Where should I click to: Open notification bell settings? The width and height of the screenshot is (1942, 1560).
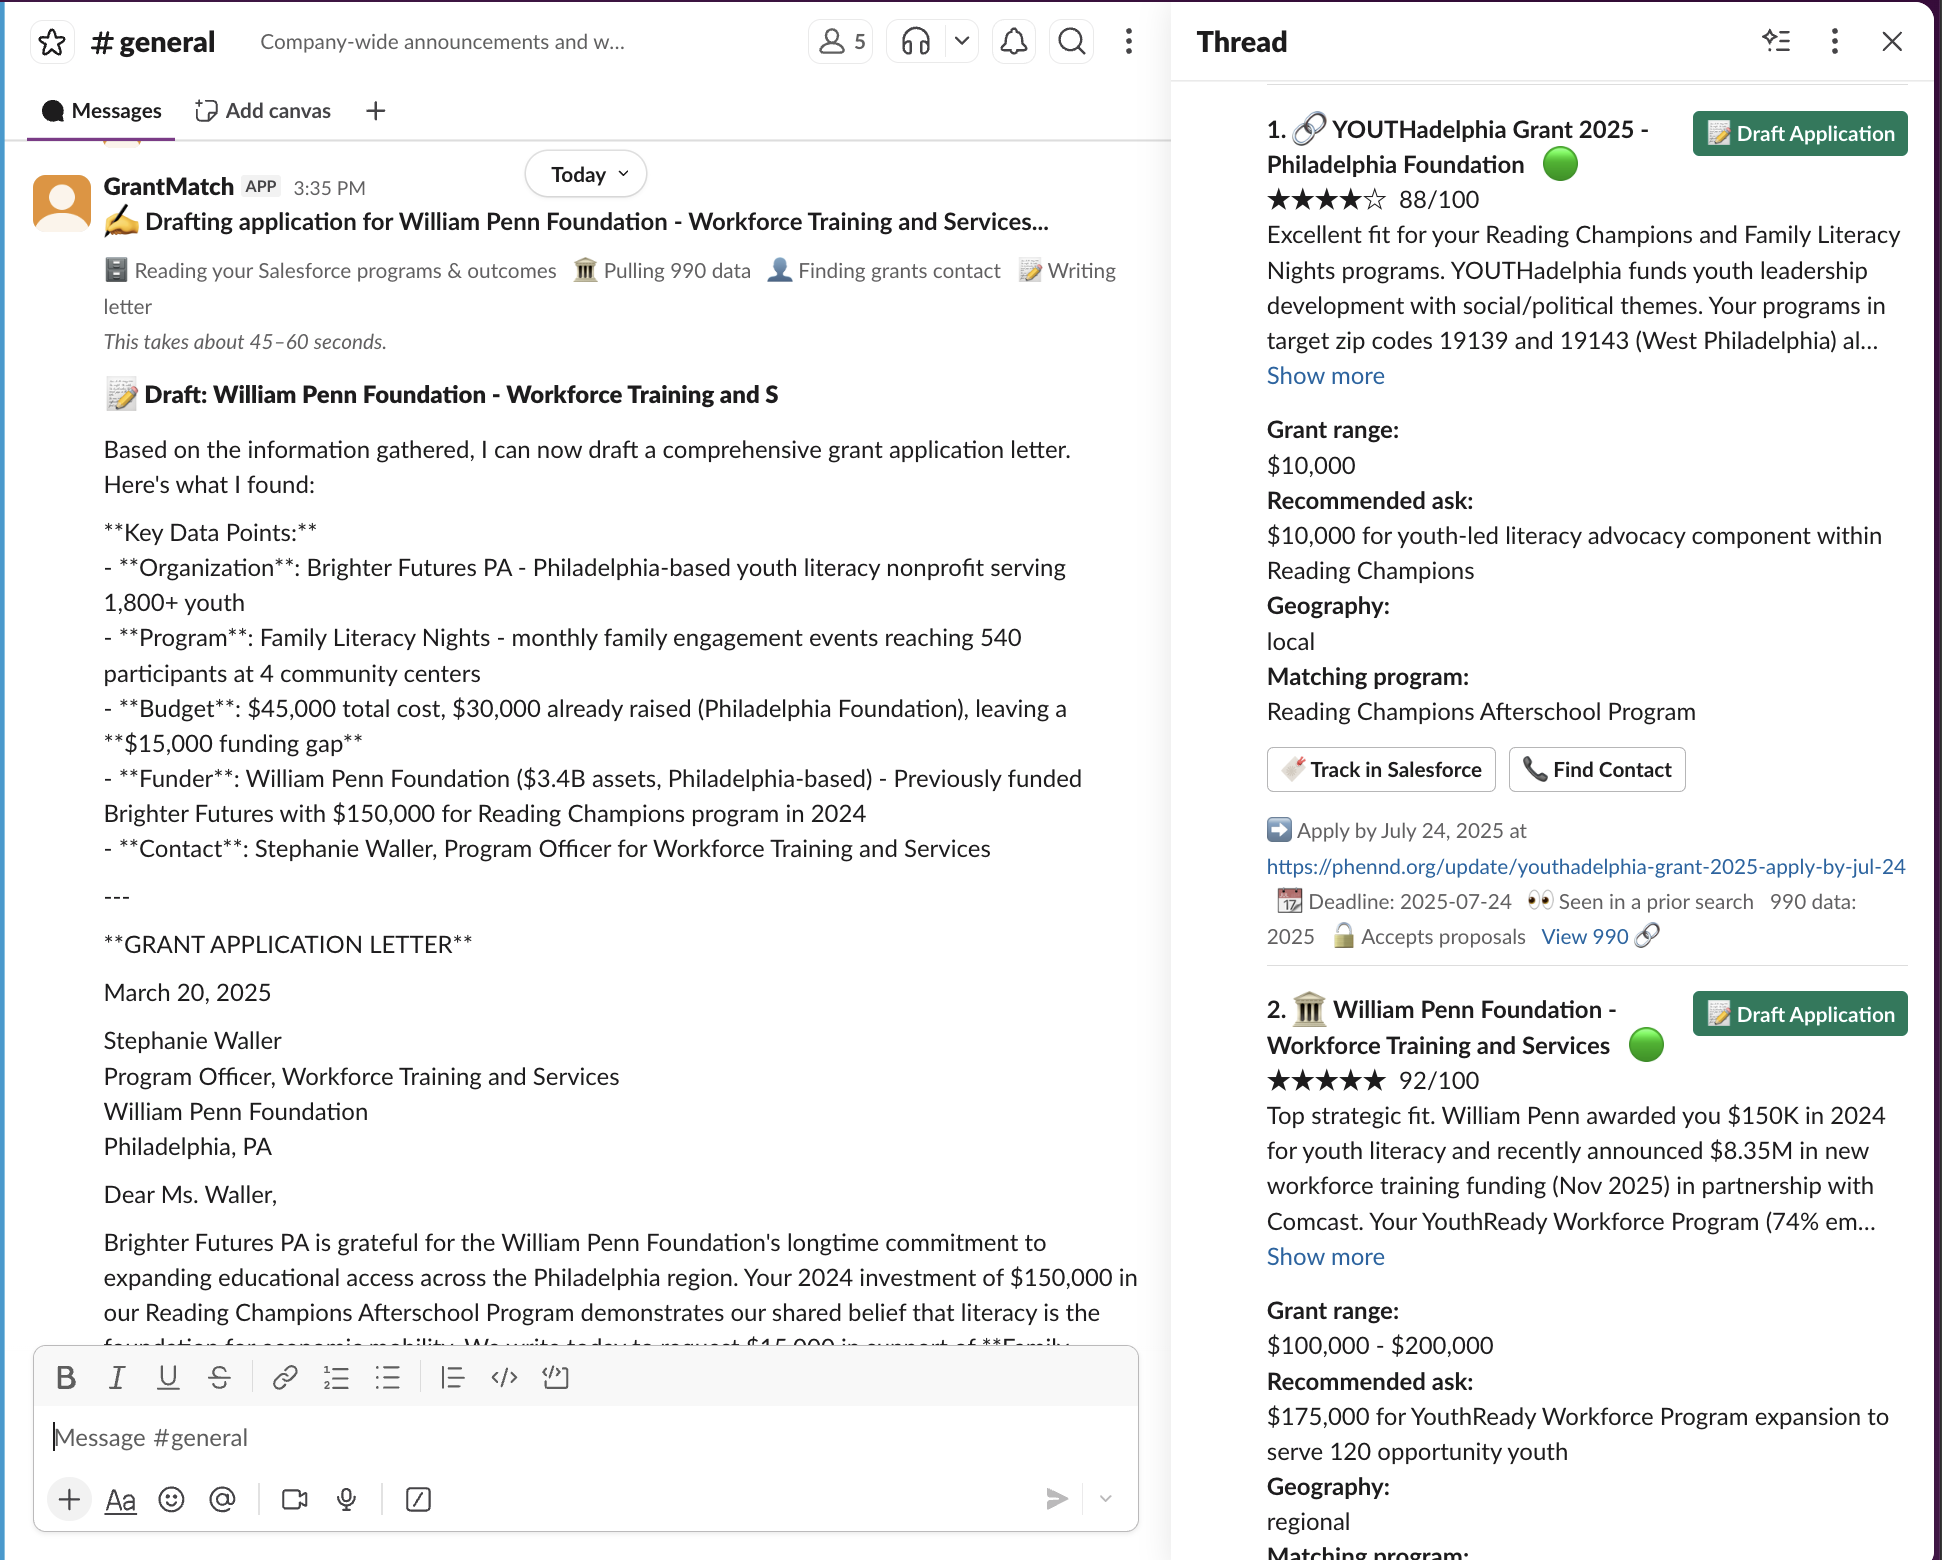click(1014, 42)
